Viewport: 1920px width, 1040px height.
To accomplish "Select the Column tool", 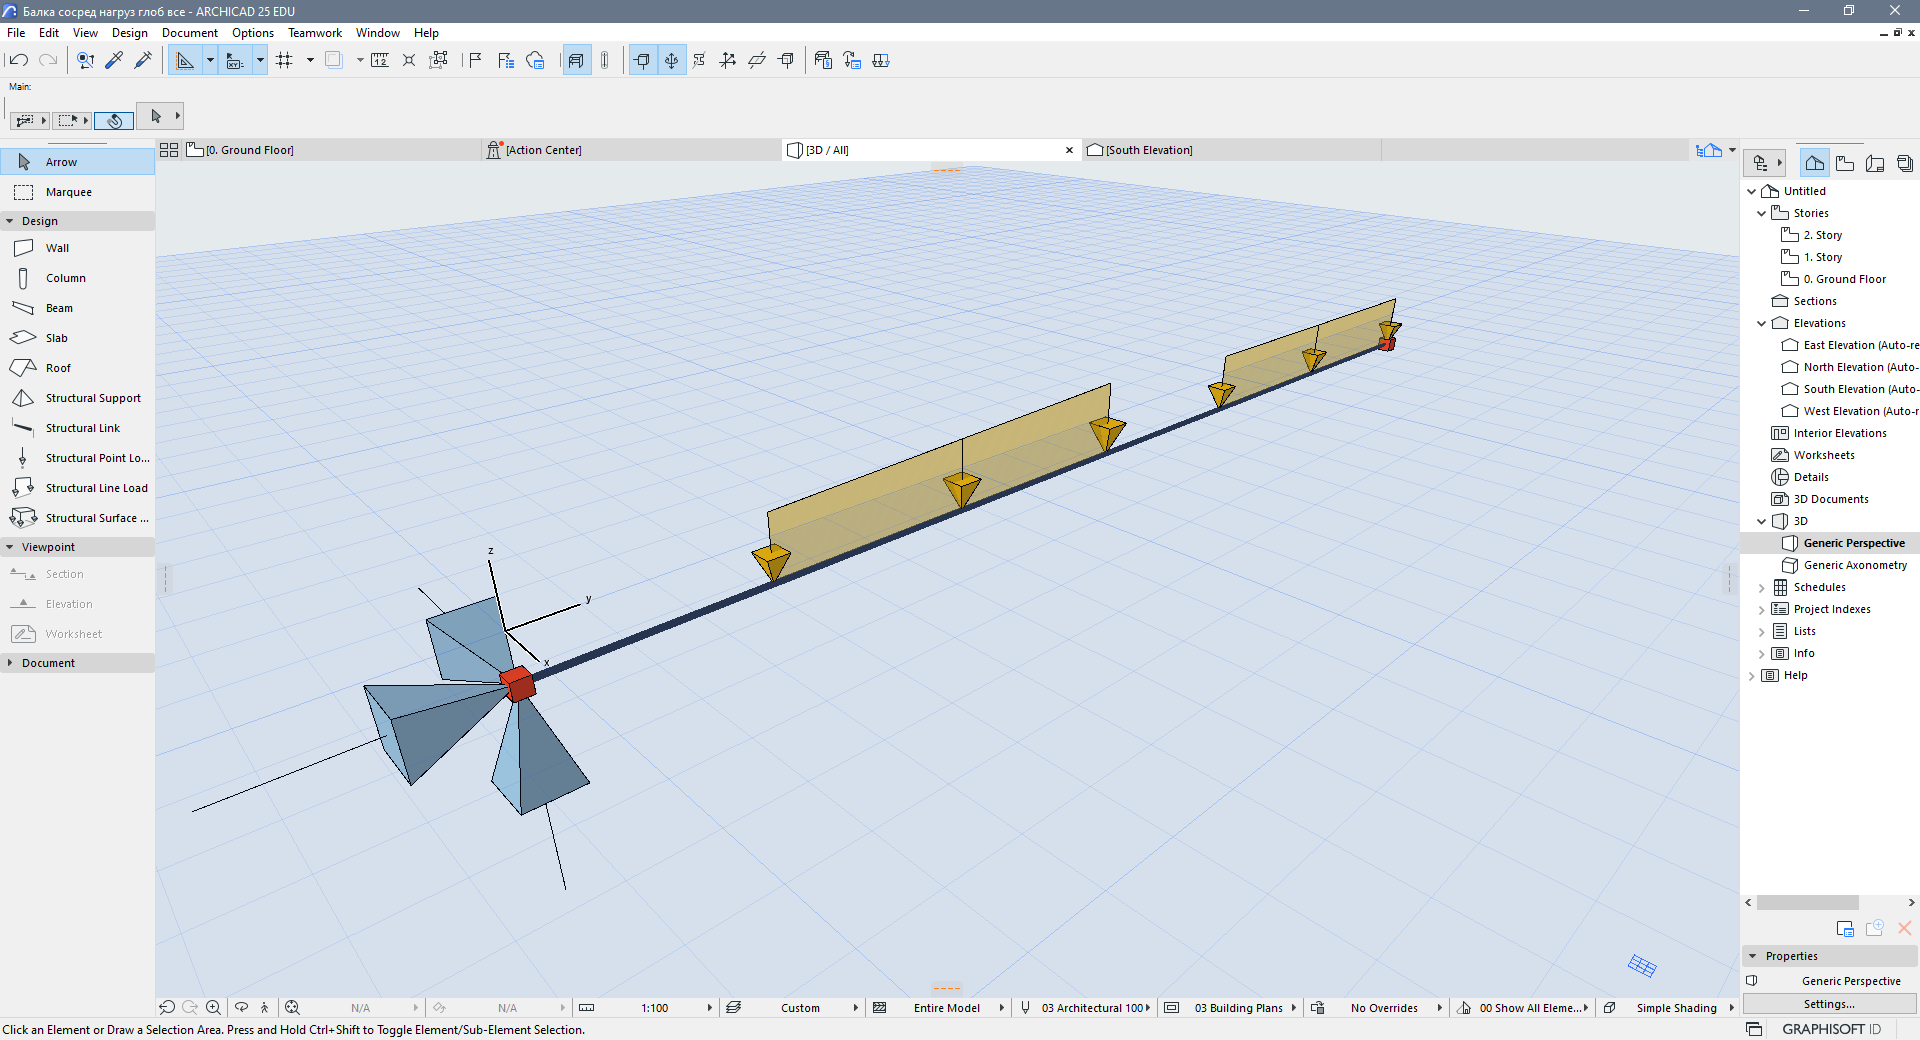I will (x=65, y=278).
